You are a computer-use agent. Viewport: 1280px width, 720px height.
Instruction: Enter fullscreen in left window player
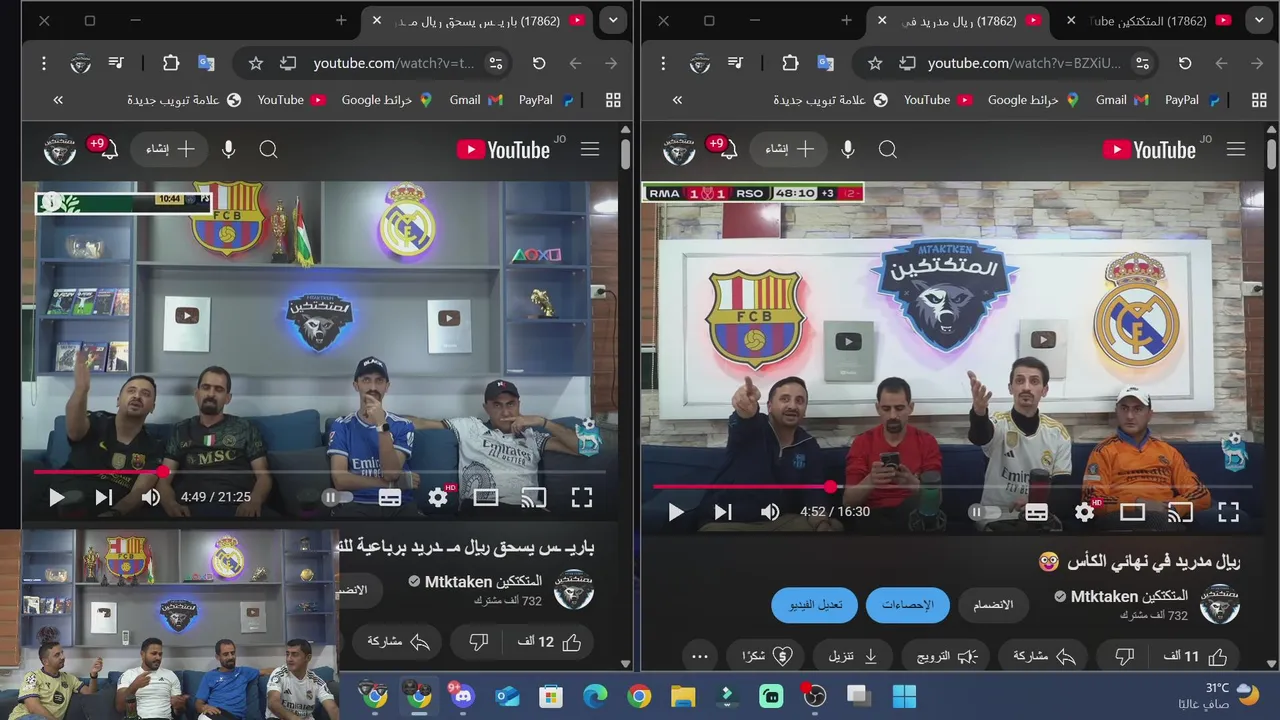click(x=582, y=497)
